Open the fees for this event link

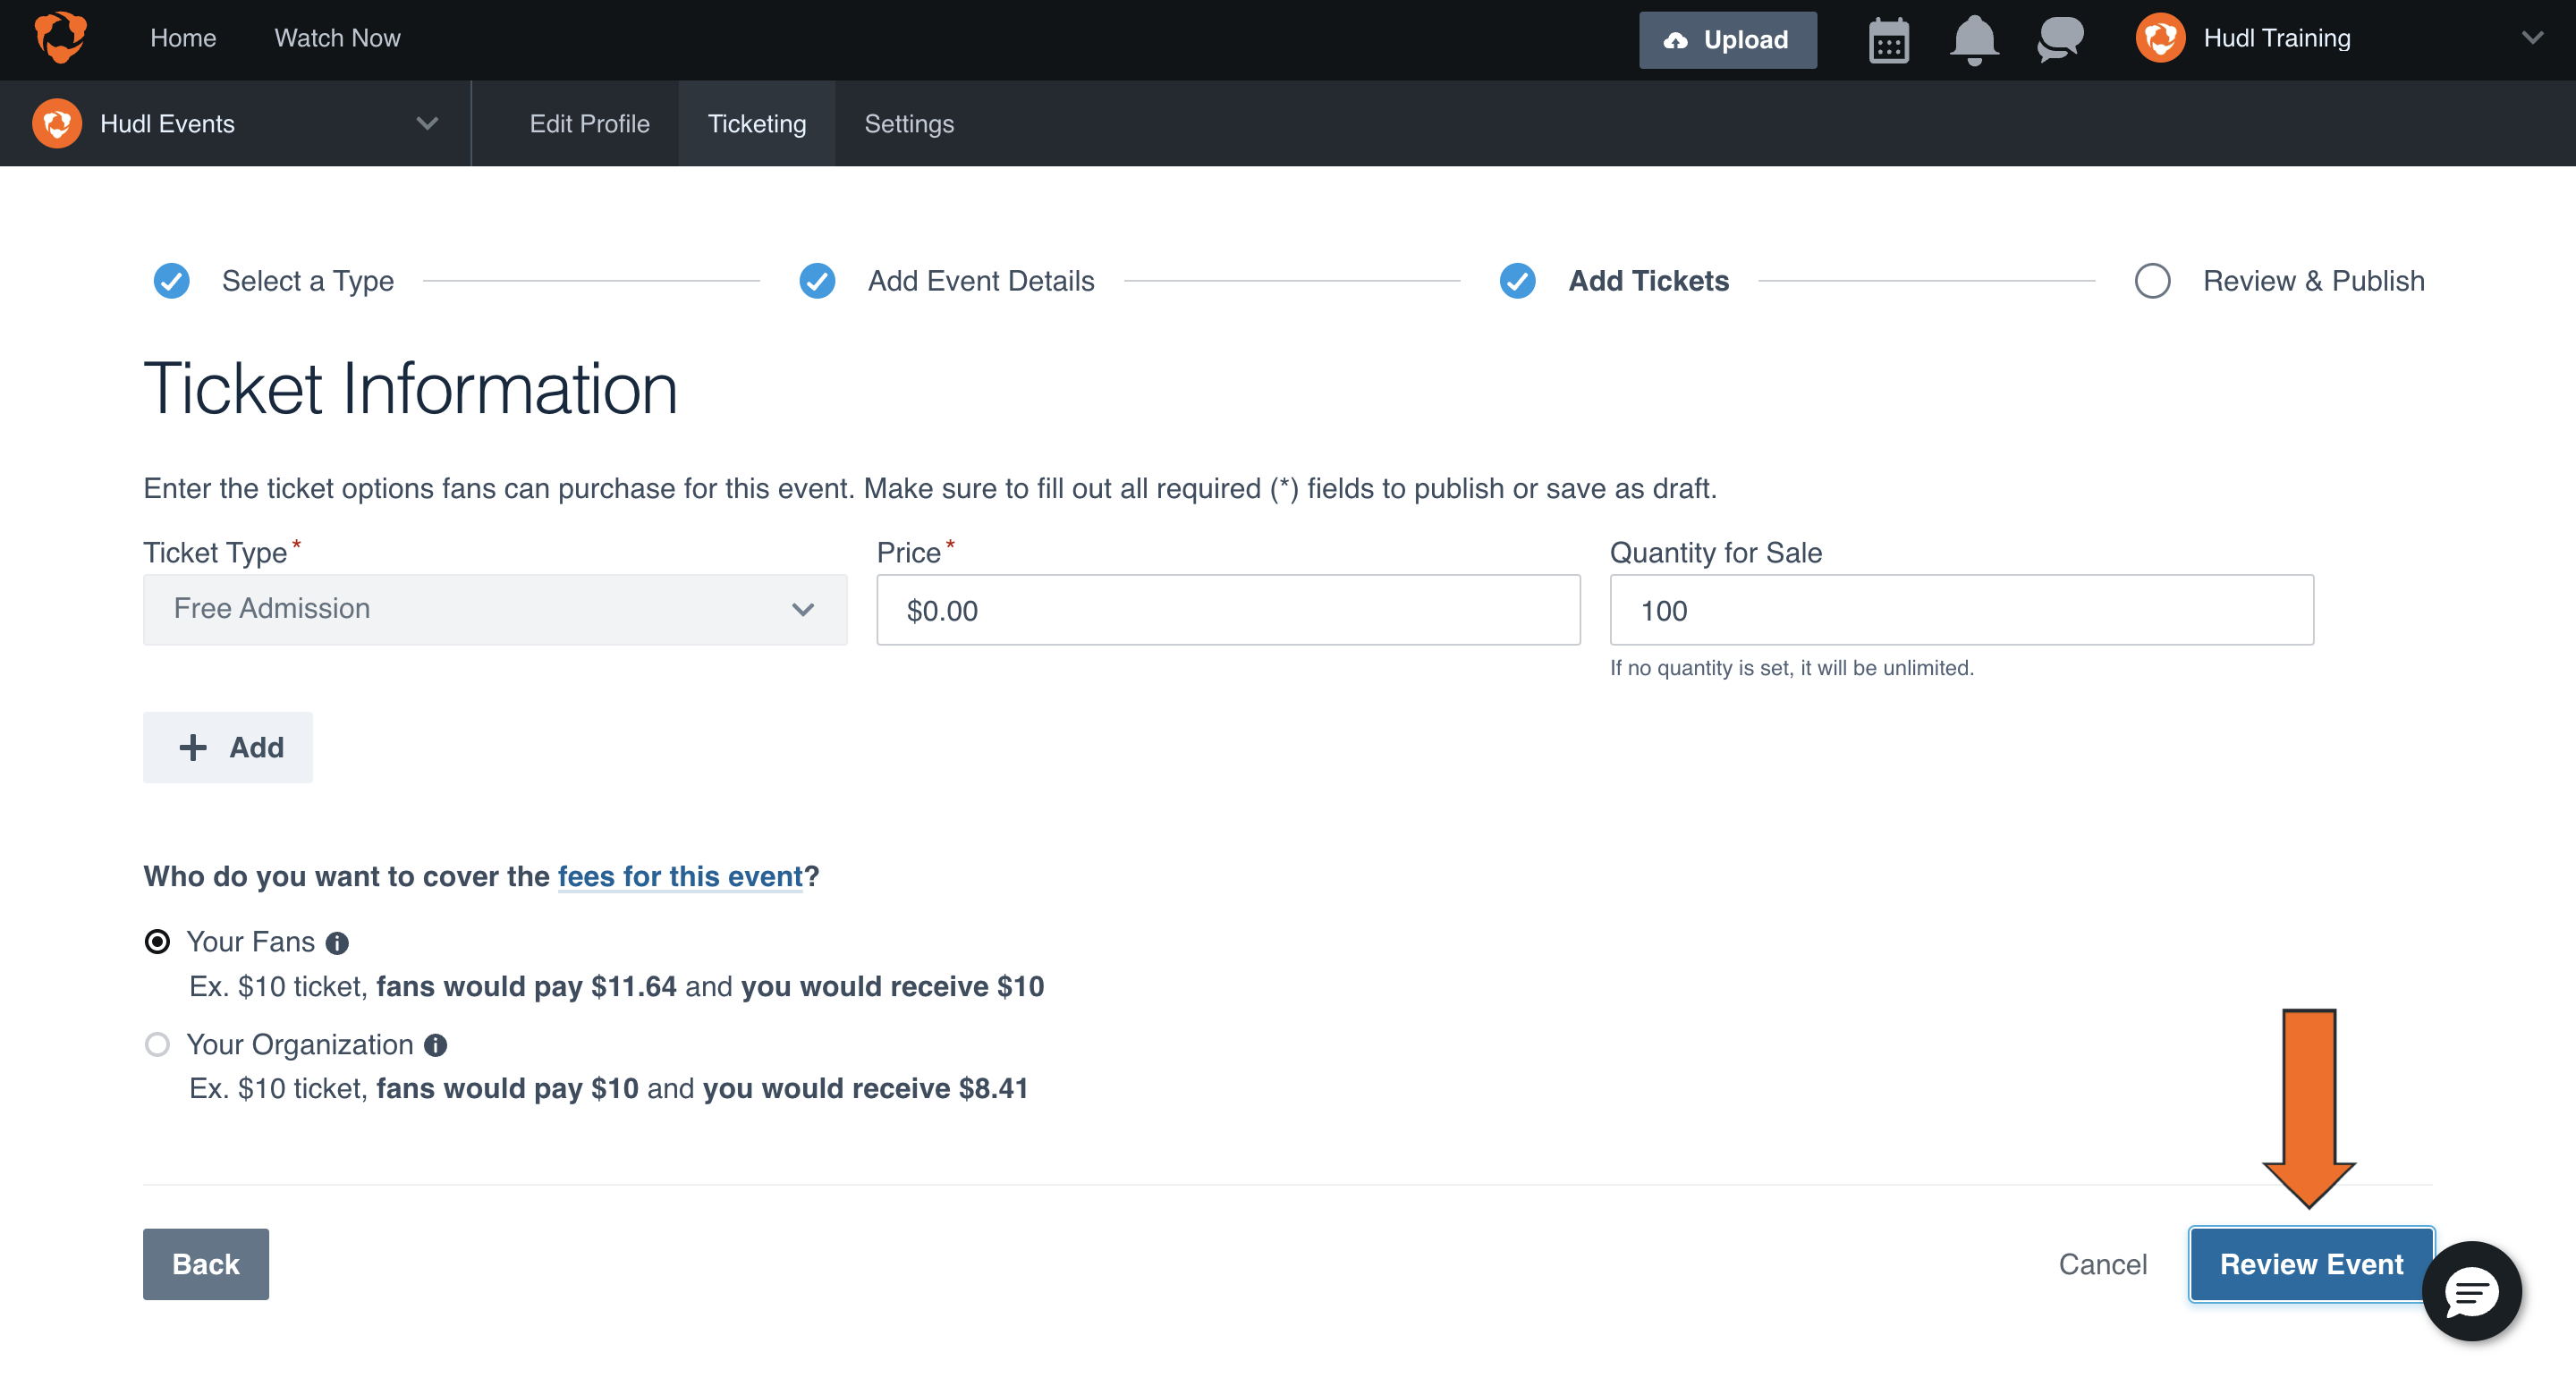click(x=680, y=876)
